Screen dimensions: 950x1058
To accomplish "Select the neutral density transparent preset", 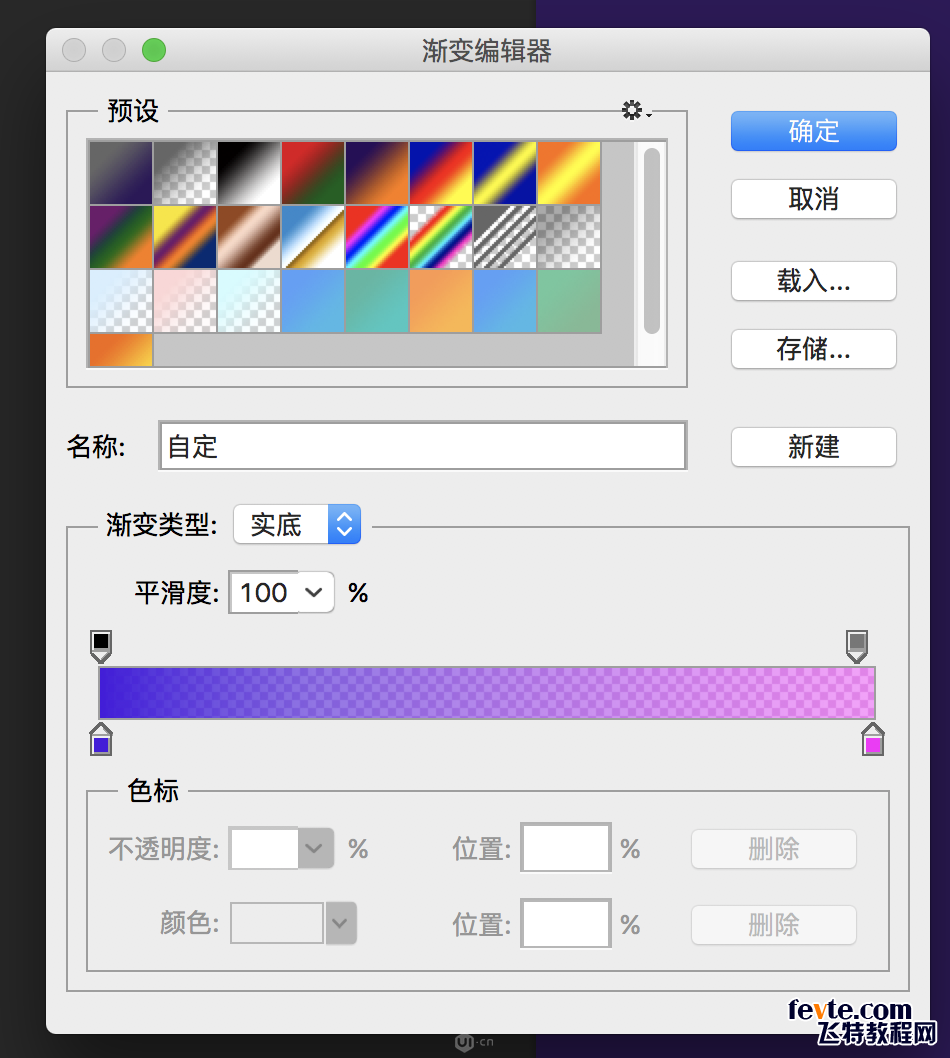I will tap(569, 237).
